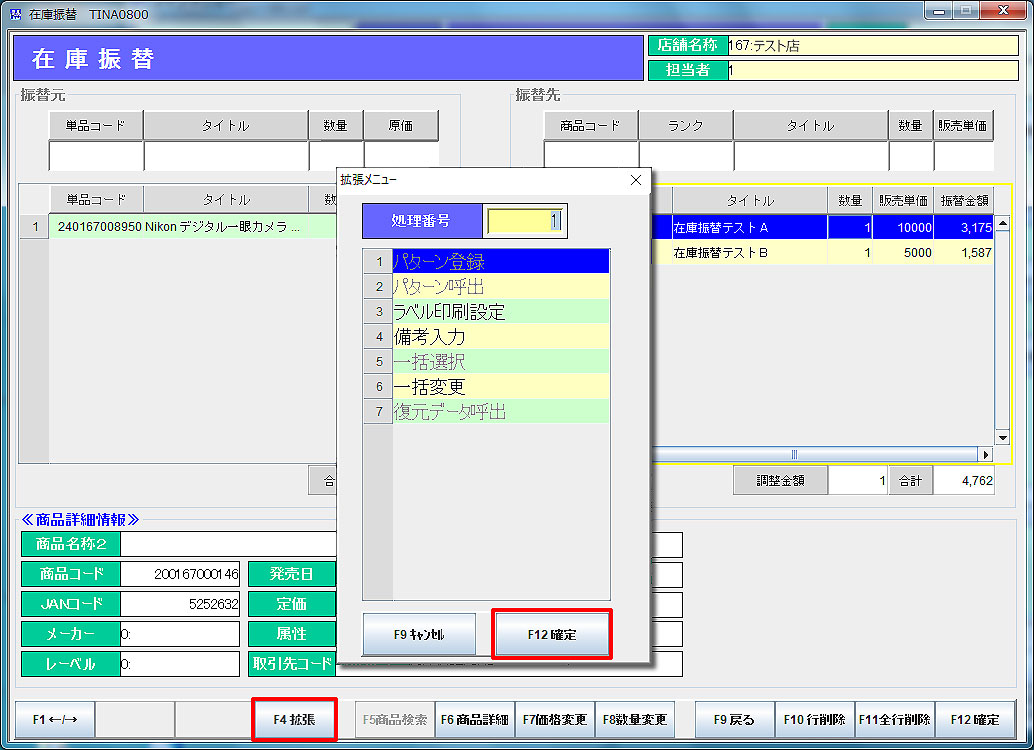This screenshot has height=750, width=1034.
Task: Click the 処理番号 input field
Action: pyautogui.click(x=525, y=221)
